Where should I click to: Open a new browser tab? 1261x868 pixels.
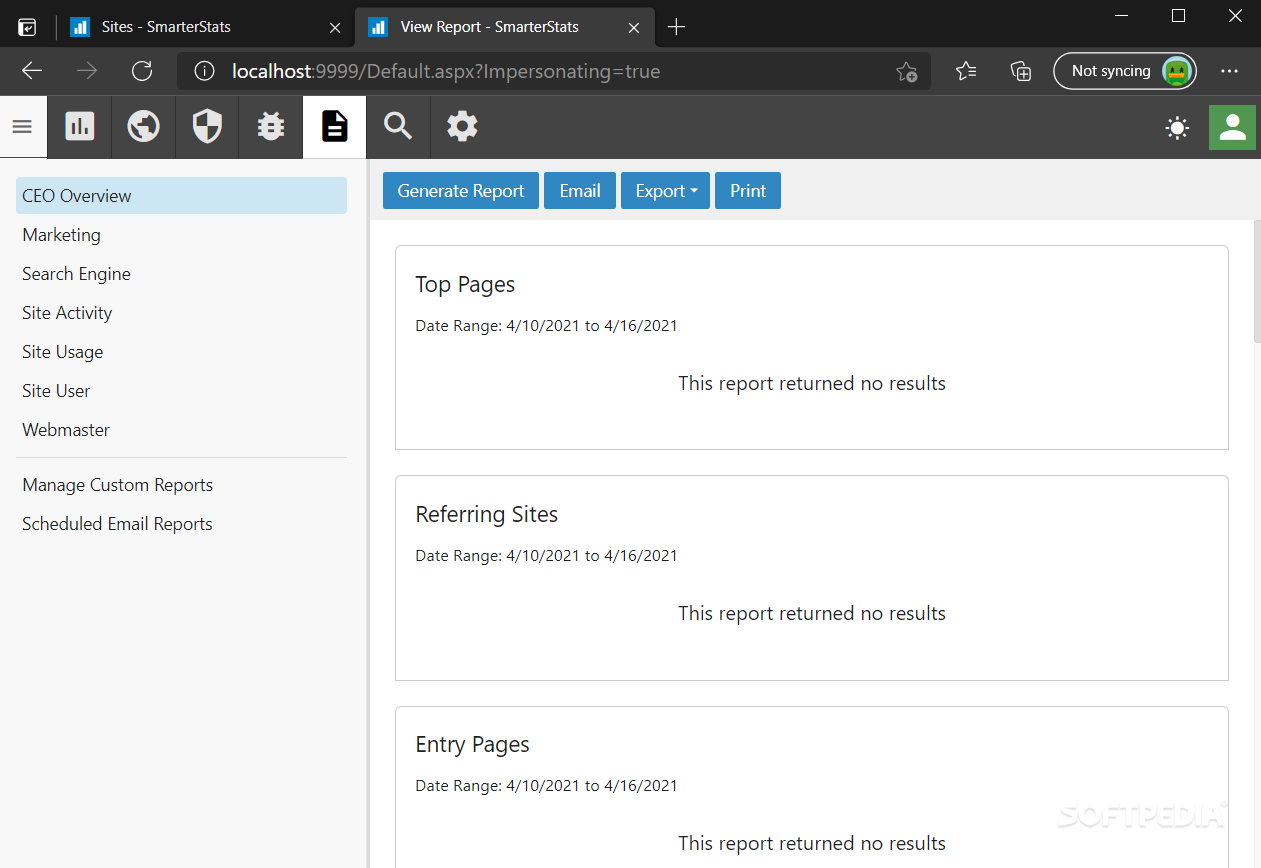tap(676, 27)
